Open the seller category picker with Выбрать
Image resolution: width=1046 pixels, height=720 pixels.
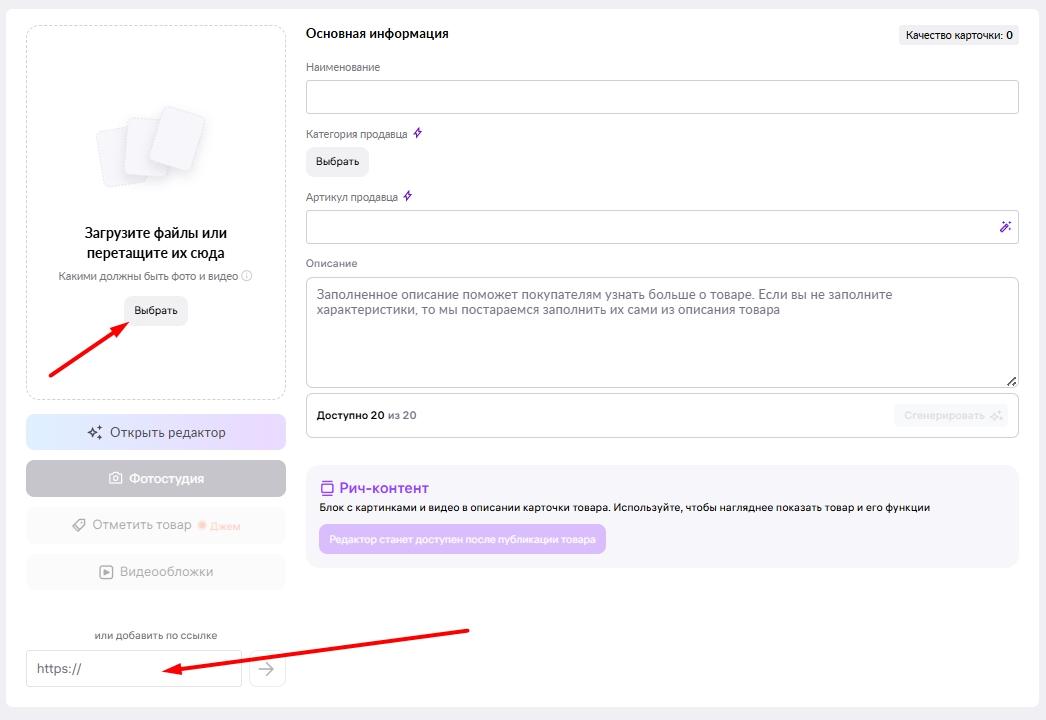(337, 162)
